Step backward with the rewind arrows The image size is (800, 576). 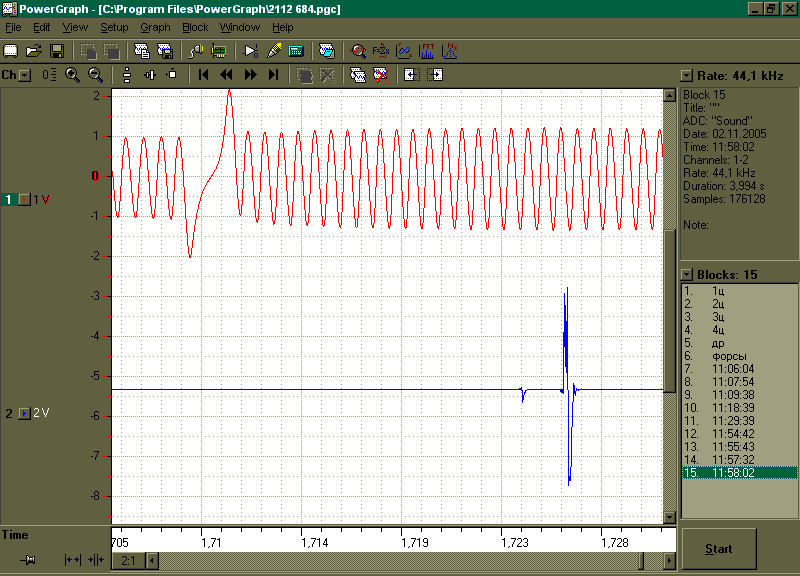coord(227,75)
